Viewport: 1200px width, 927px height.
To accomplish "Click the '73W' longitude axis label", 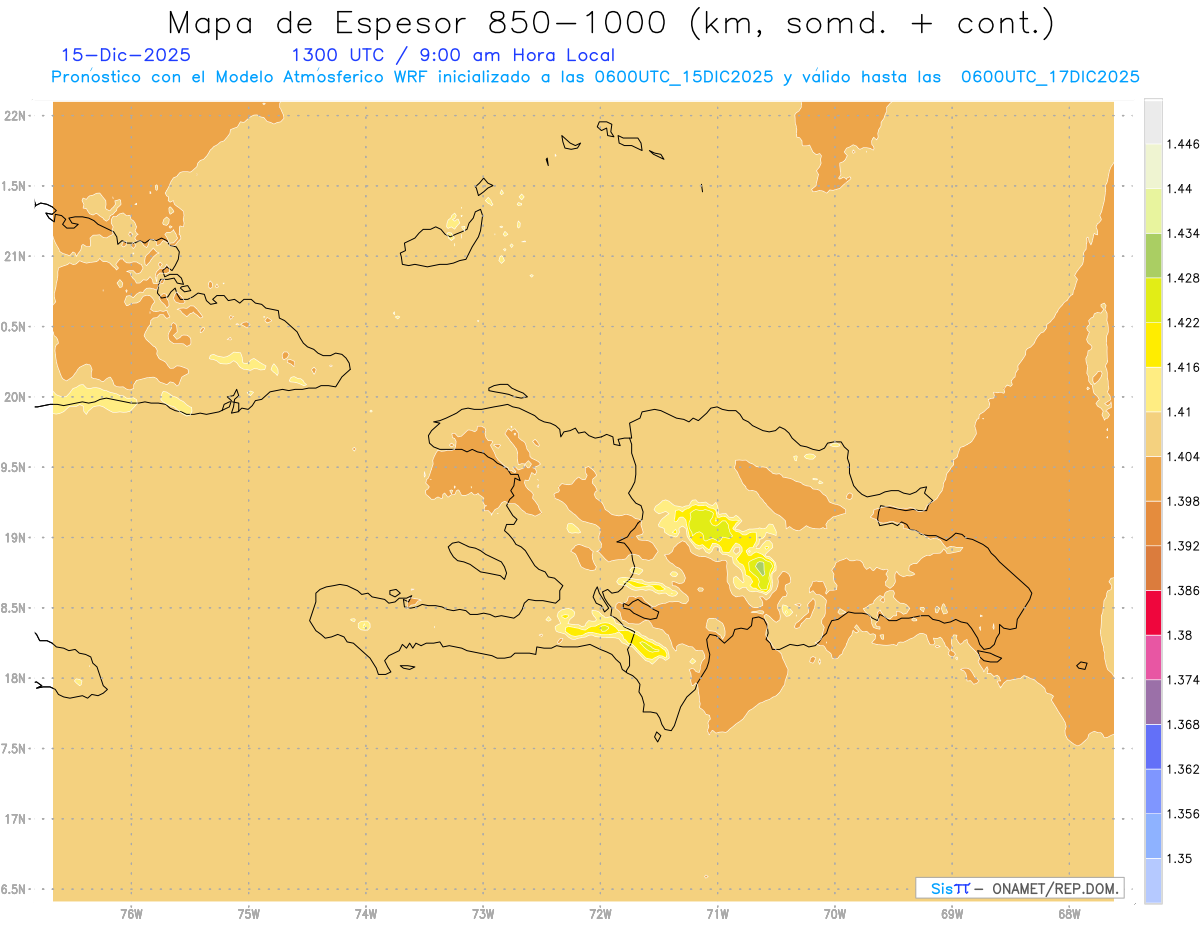I will (483, 914).
